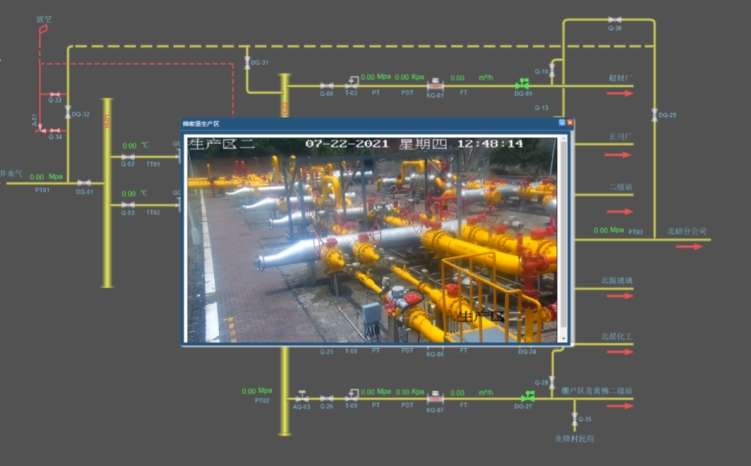Viewport: 751px width, 466px height.
Task: Click the 棚户区及黄桷二级站 outlet label
Action: tap(597, 391)
